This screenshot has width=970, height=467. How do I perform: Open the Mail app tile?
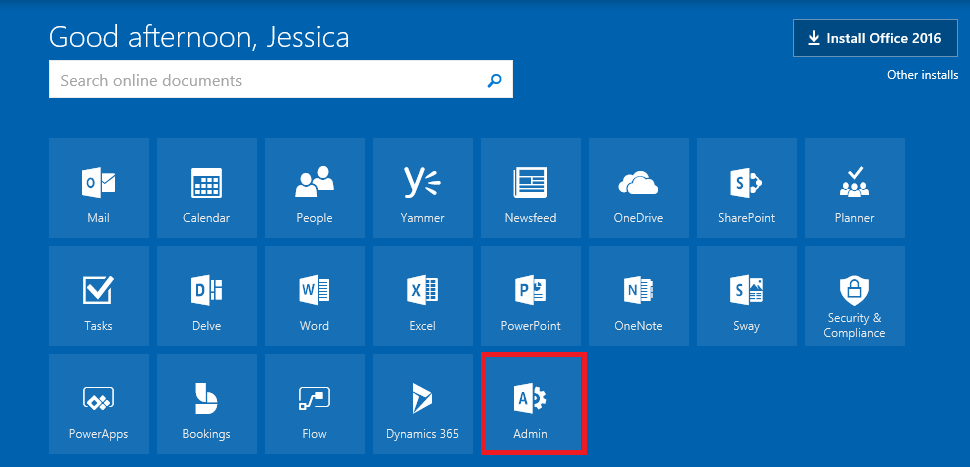(98, 188)
